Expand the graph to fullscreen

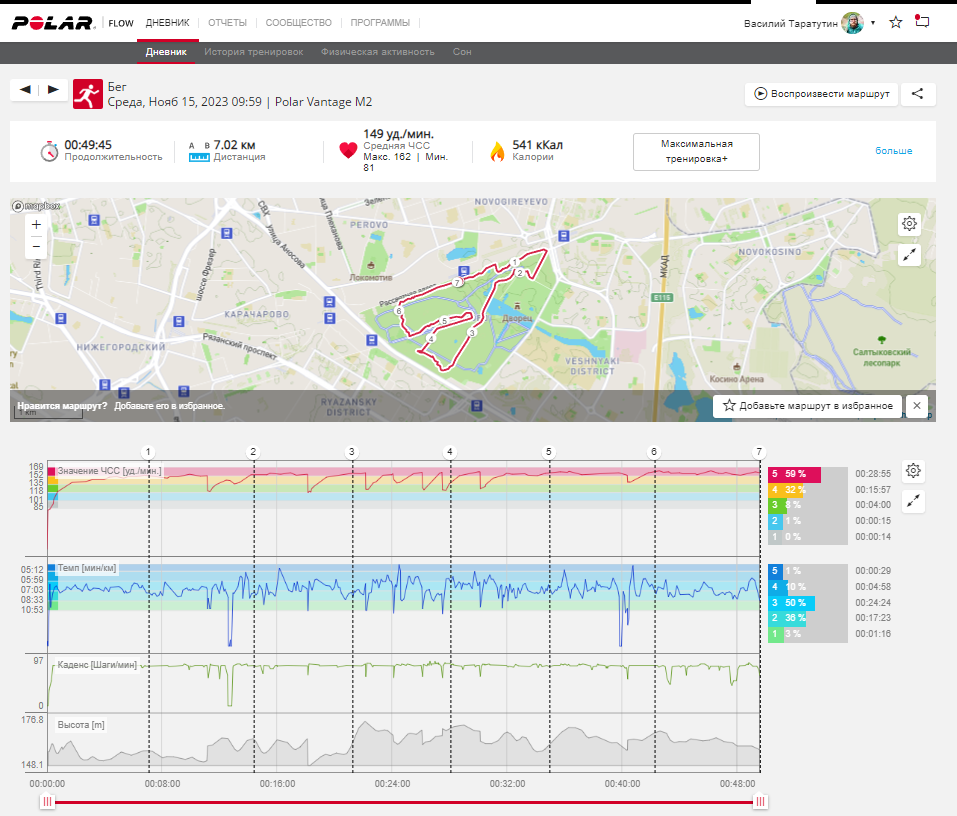pyautogui.click(x=913, y=502)
